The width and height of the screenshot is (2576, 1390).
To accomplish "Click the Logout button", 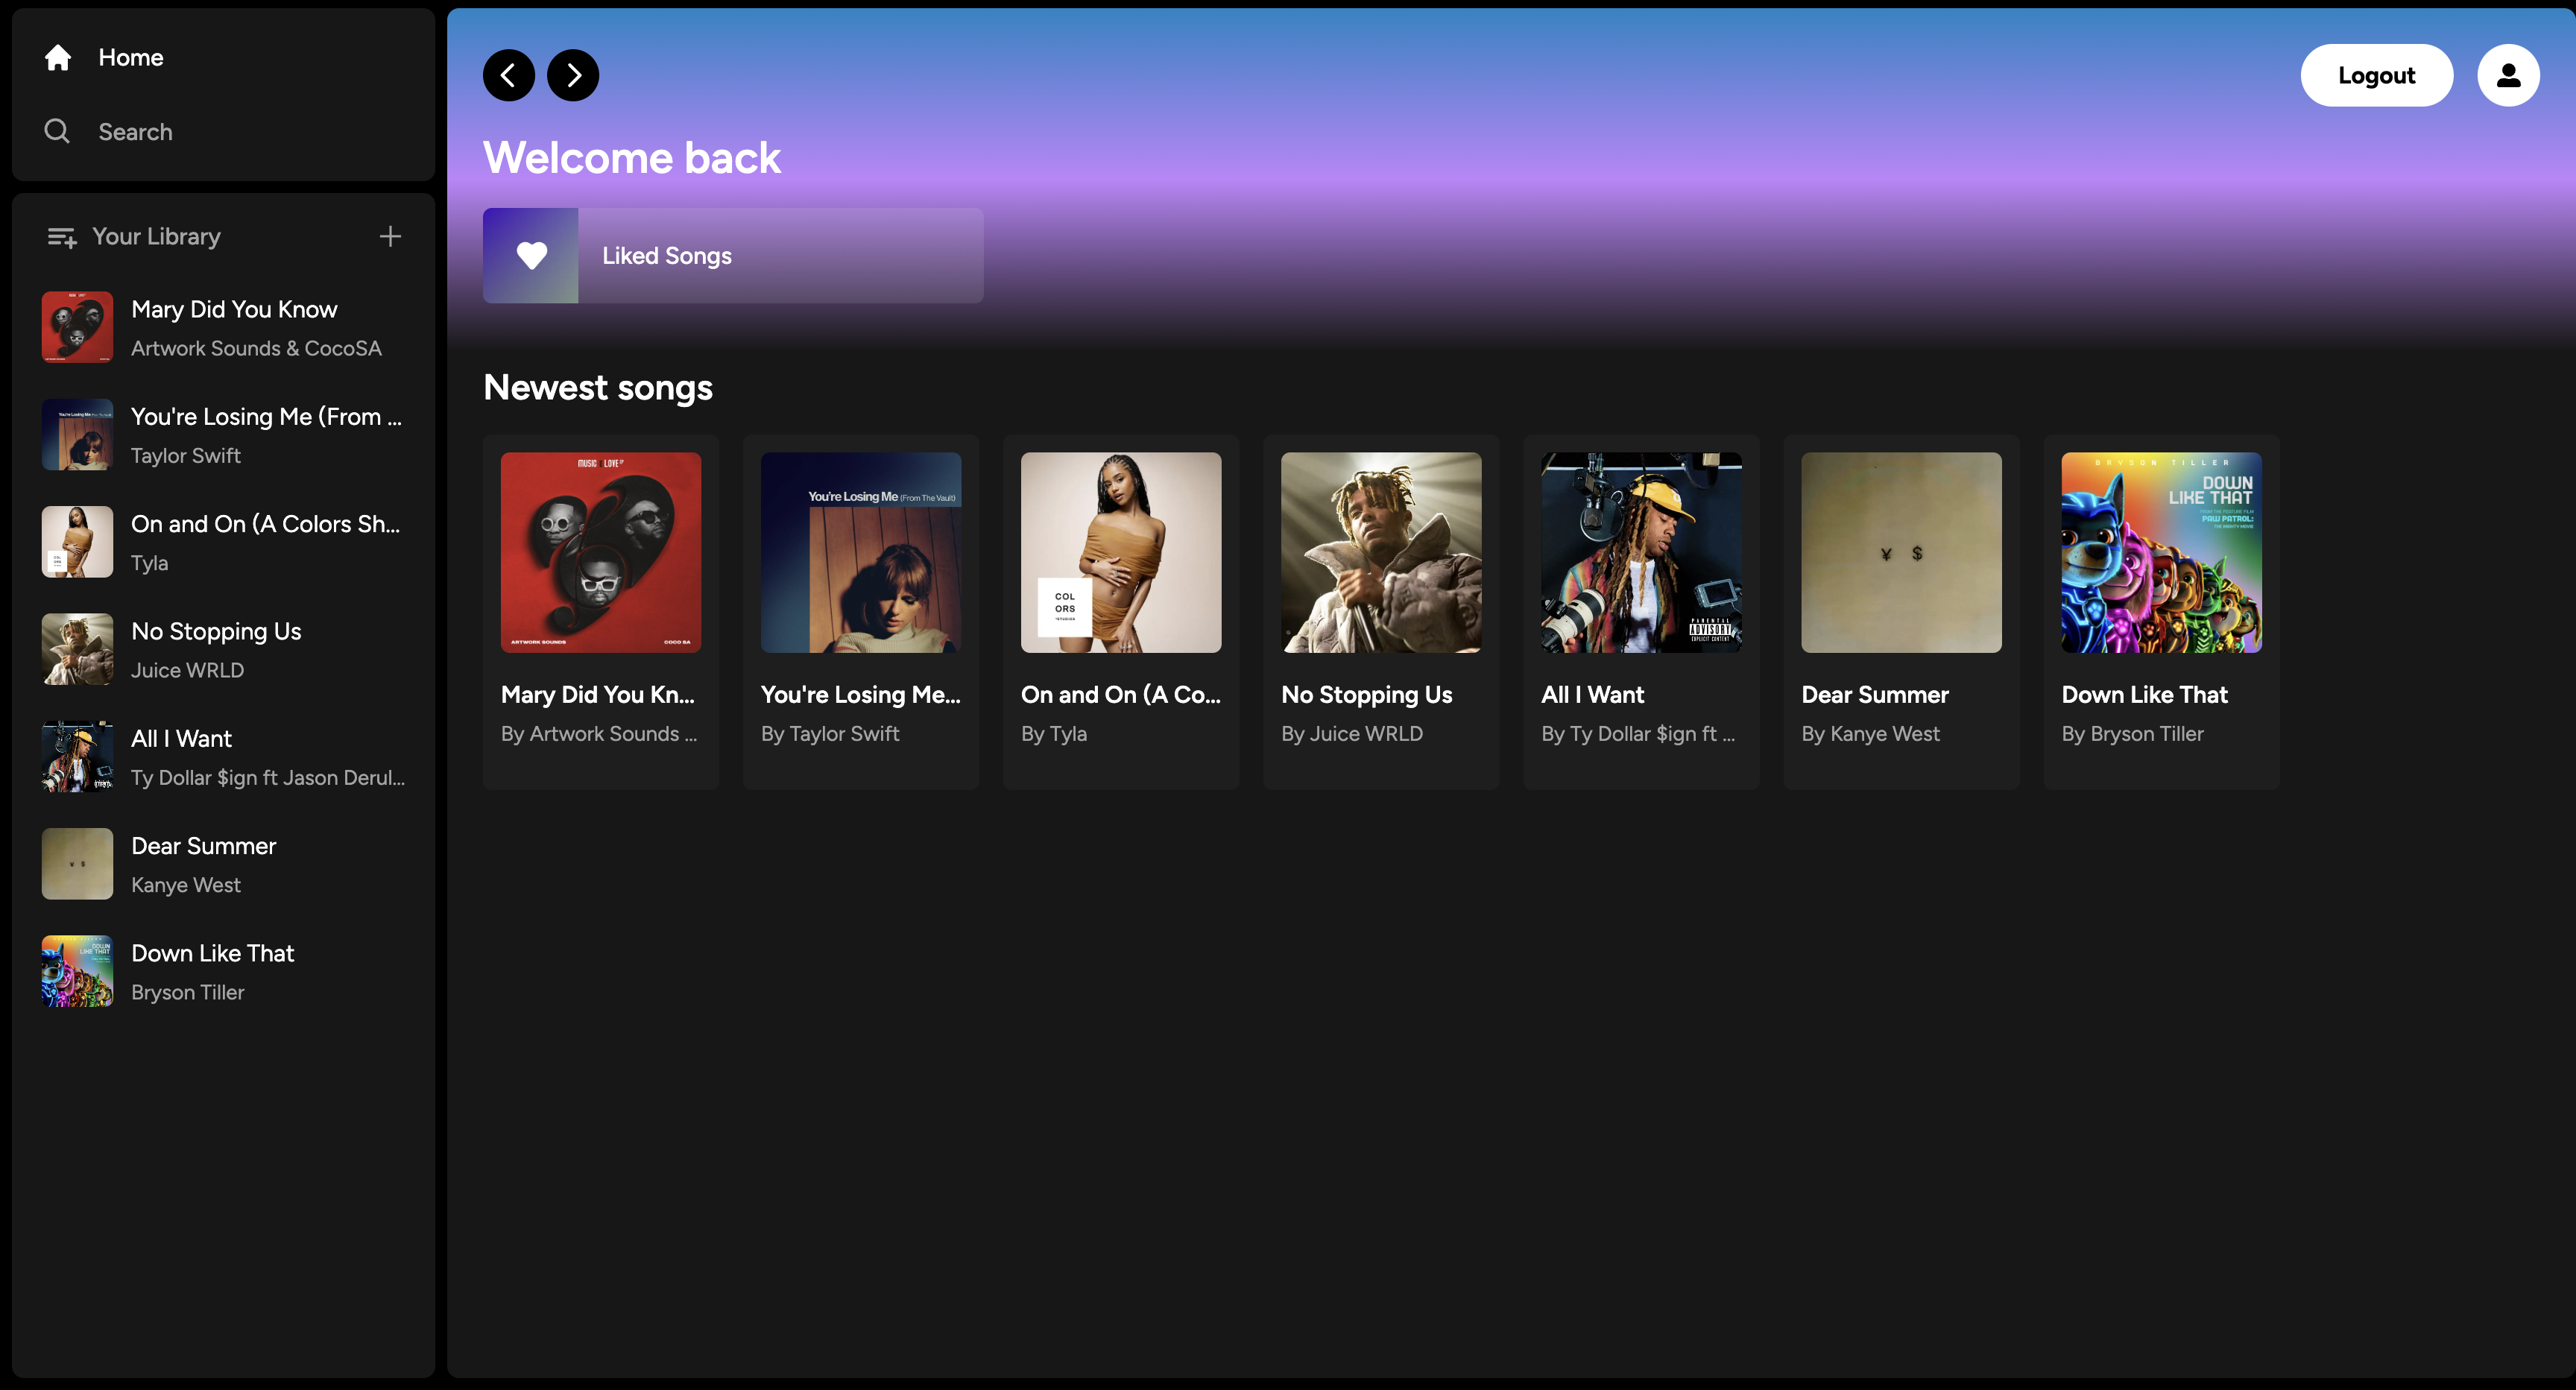I will point(2376,75).
